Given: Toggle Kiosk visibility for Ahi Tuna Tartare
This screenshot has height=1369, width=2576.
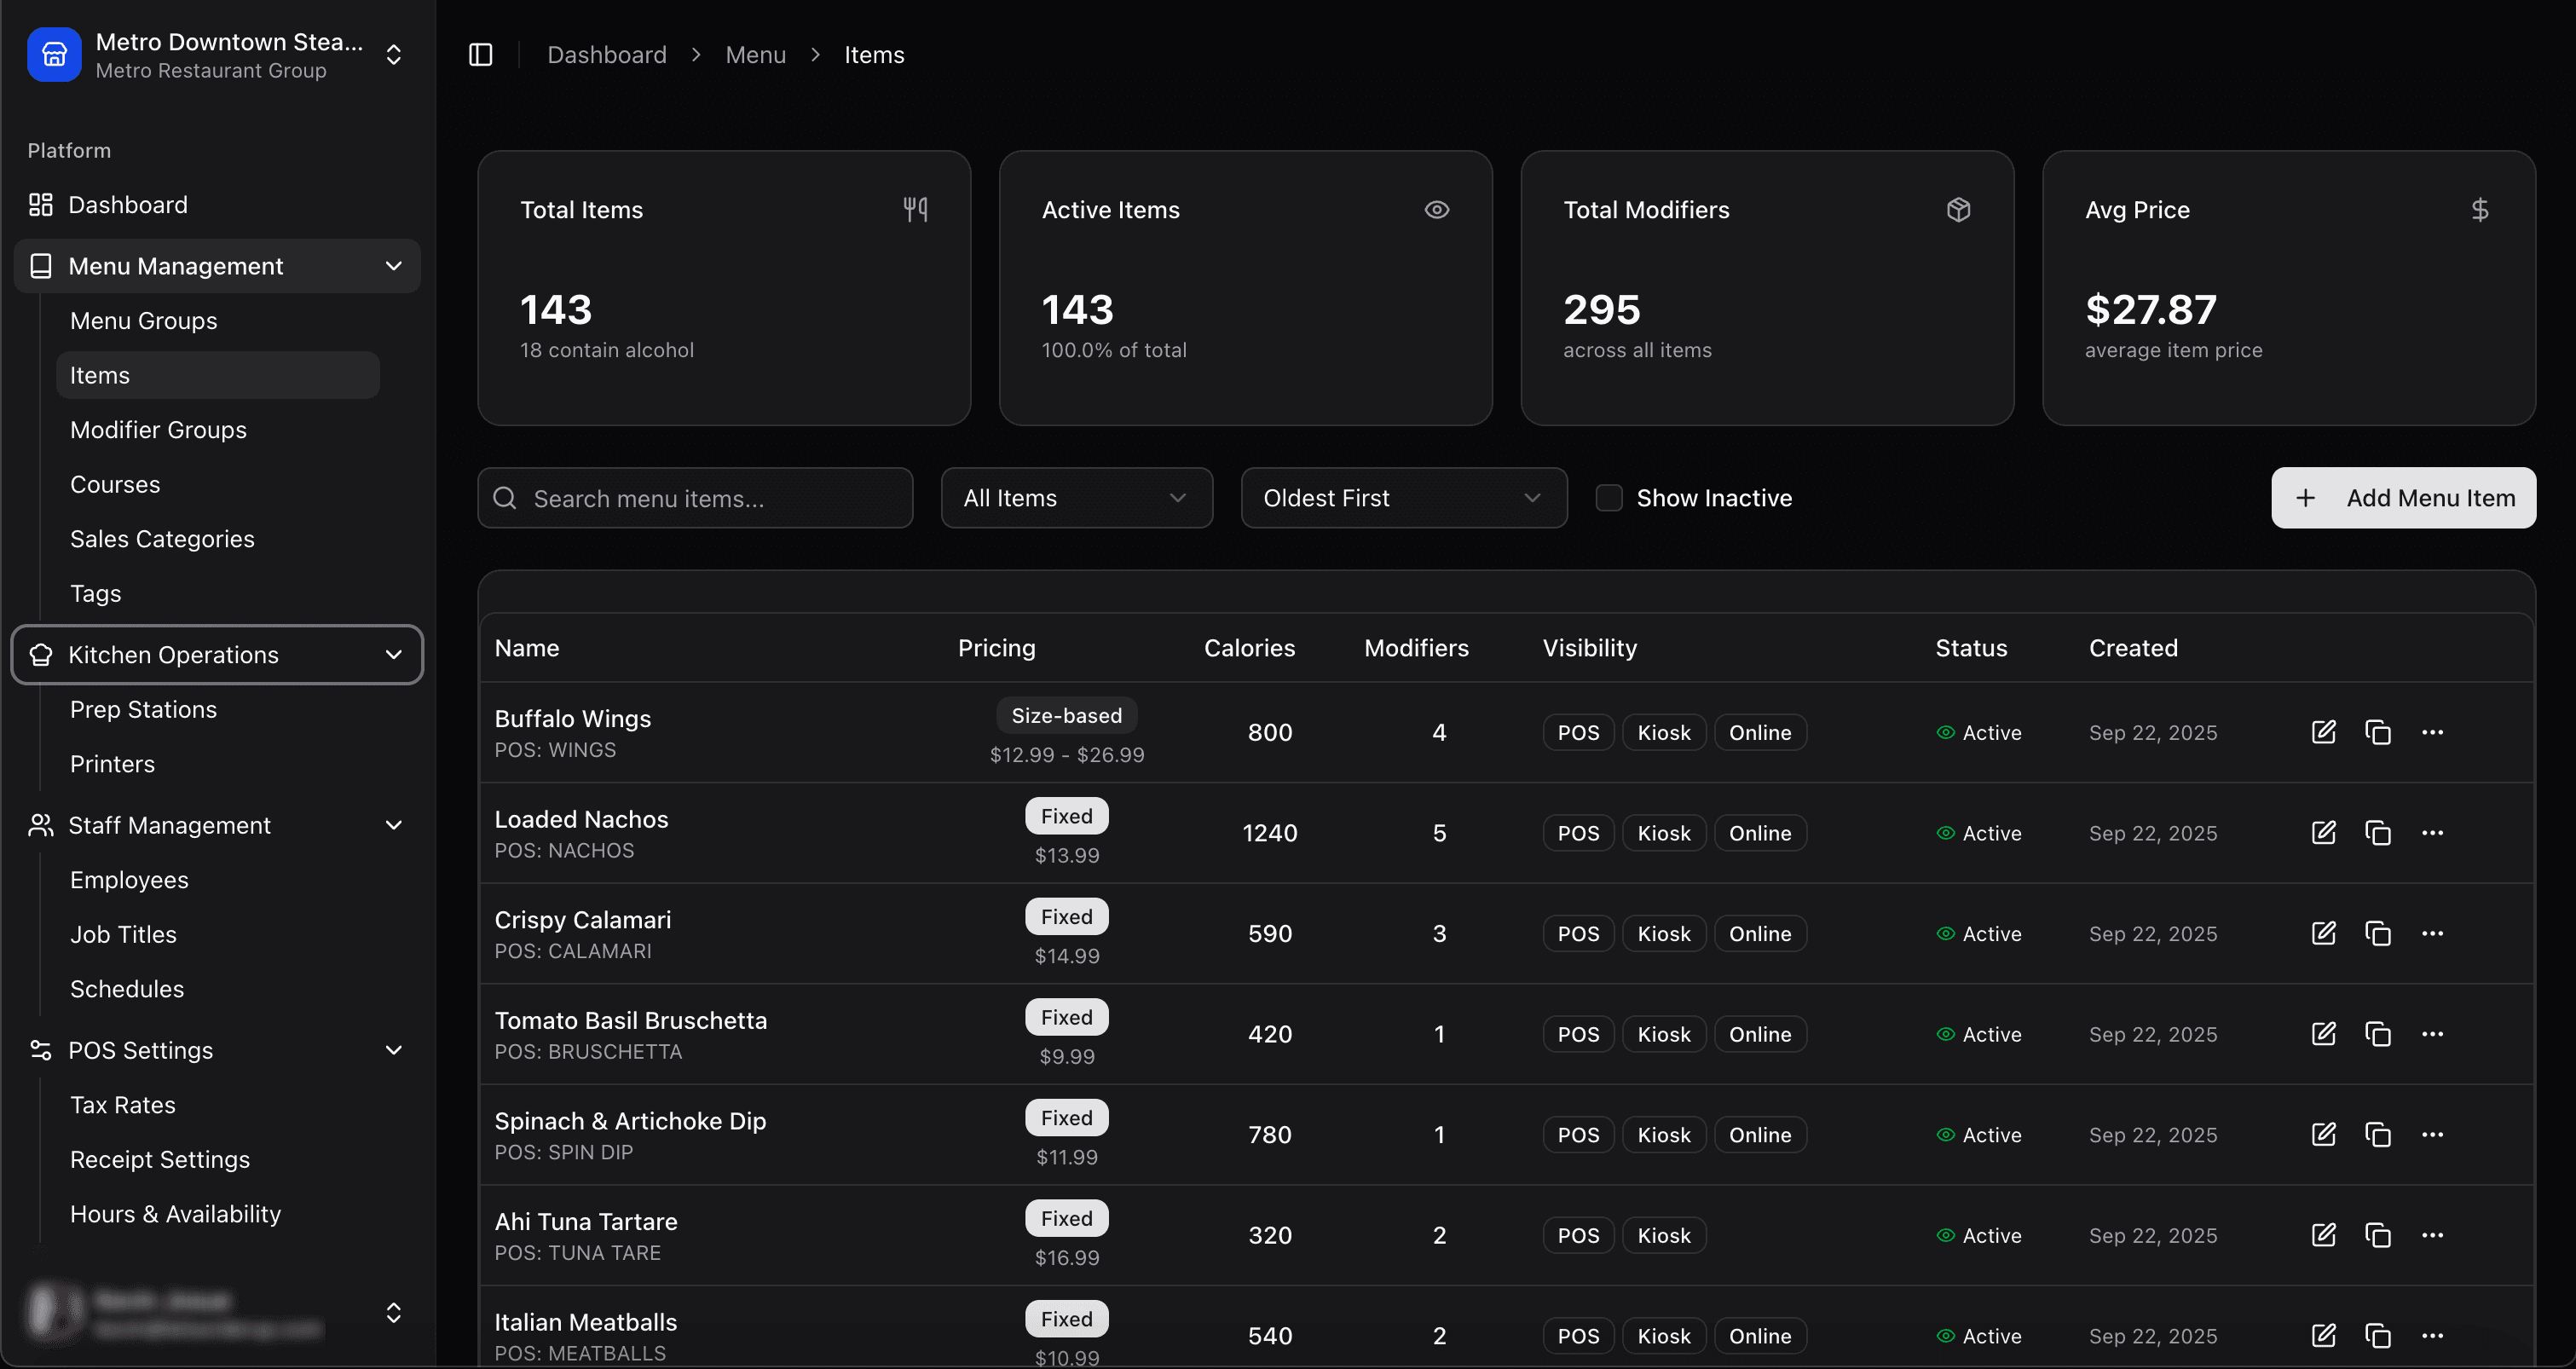Looking at the screenshot, I should [1663, 1235].
